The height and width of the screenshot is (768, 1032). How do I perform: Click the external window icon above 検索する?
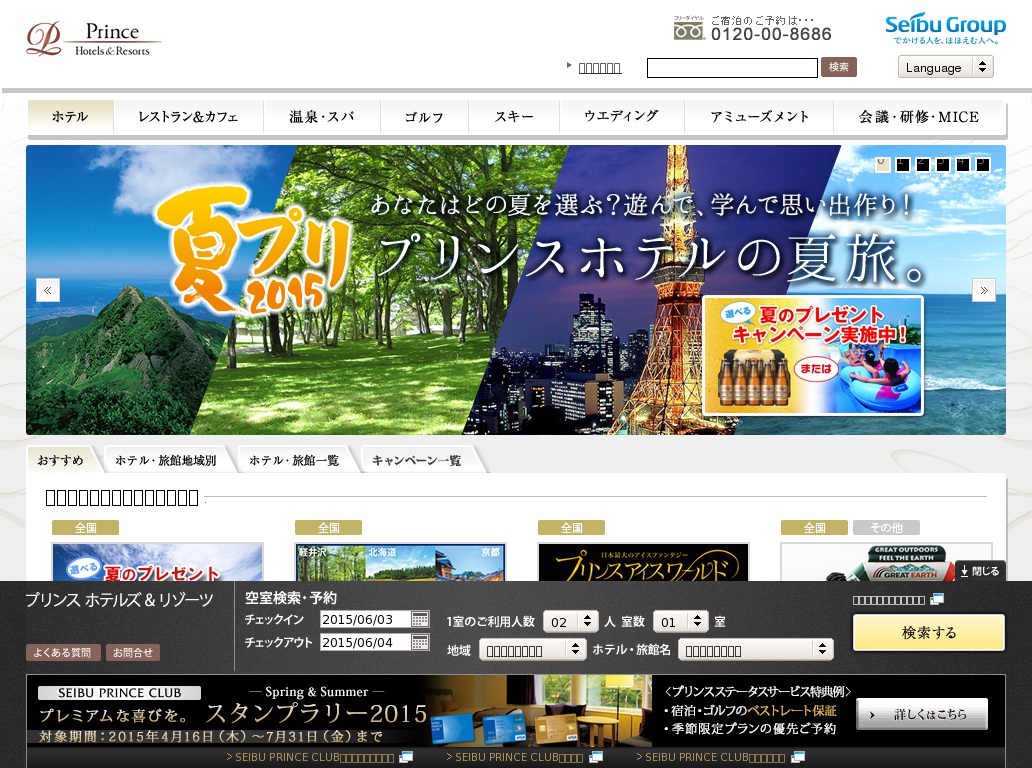[x=937, y=599]
